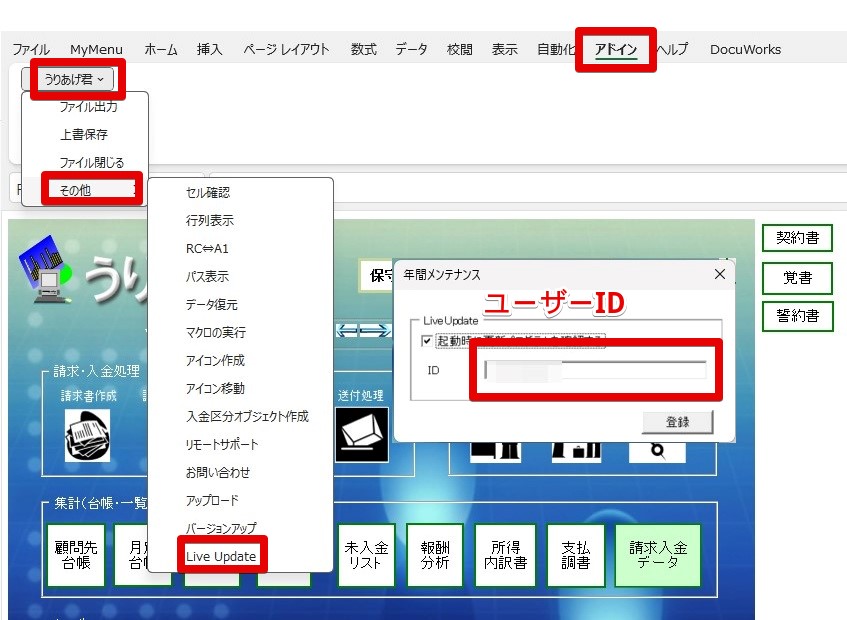This screenshot has height=620, width=847.
Task: Select マクロの実行 menu item
Action: (216, 332)
